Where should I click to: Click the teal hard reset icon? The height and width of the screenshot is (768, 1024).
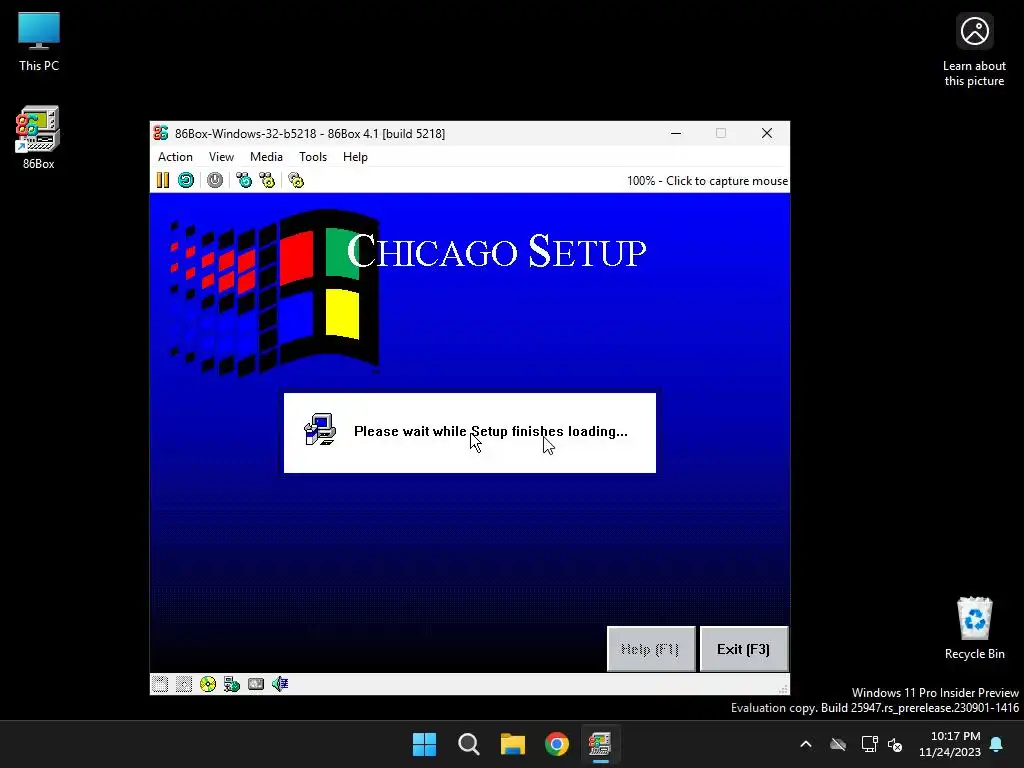coord(186,180)
